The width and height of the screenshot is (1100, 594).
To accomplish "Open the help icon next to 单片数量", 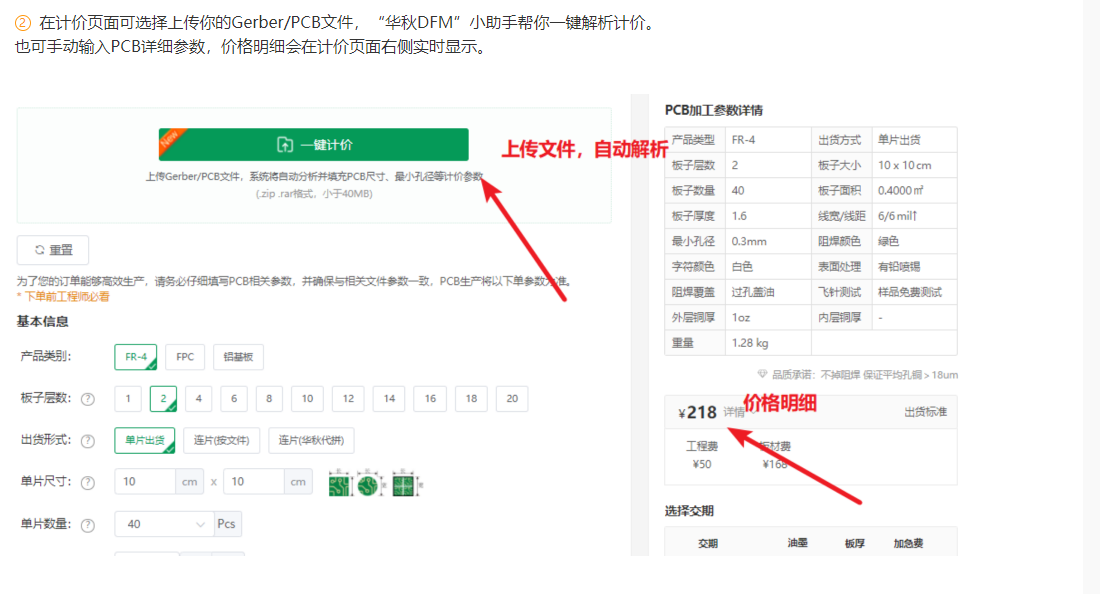I will click(88, 523).
